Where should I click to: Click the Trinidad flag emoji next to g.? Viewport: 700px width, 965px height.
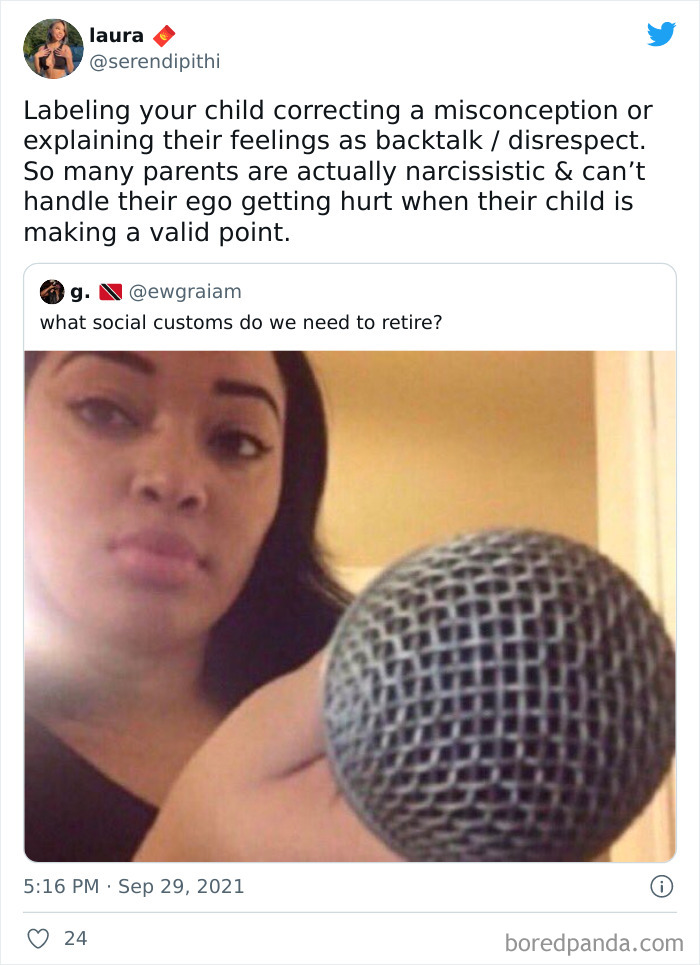click(111, 292)
